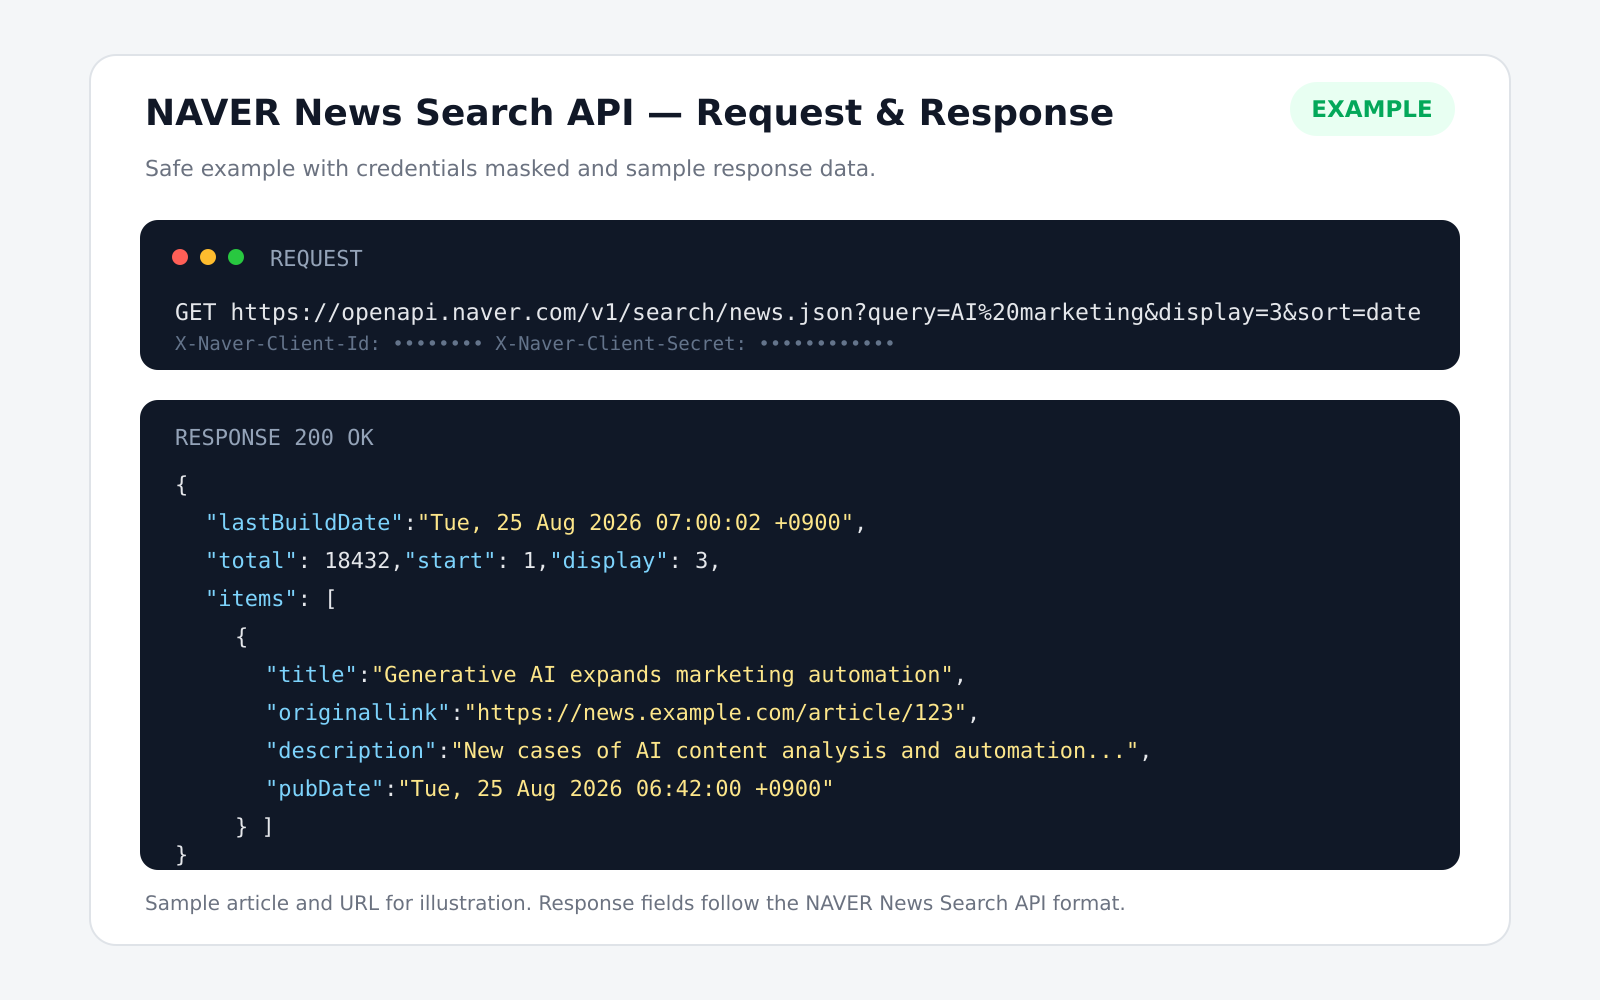Select the "display" key in the response
This screenshot has width=1600, height=1000.
(x=609, y=560)
